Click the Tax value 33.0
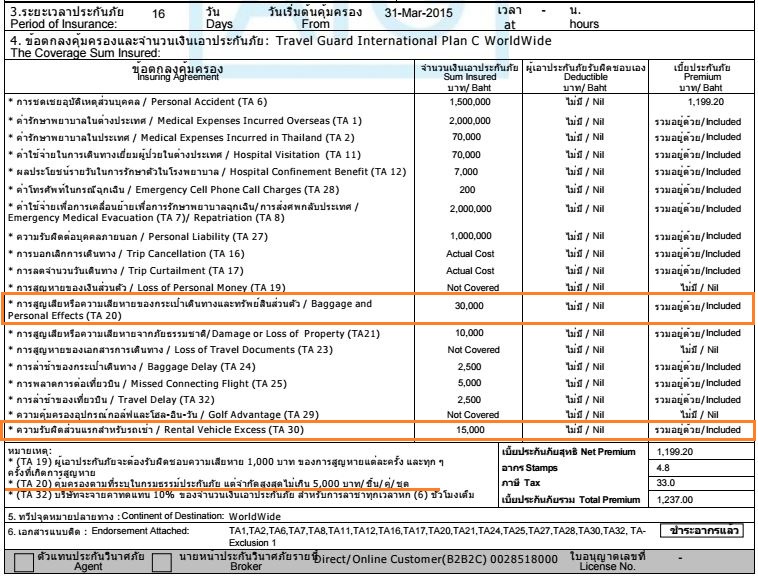758x577 pixels. click(665, 483)
